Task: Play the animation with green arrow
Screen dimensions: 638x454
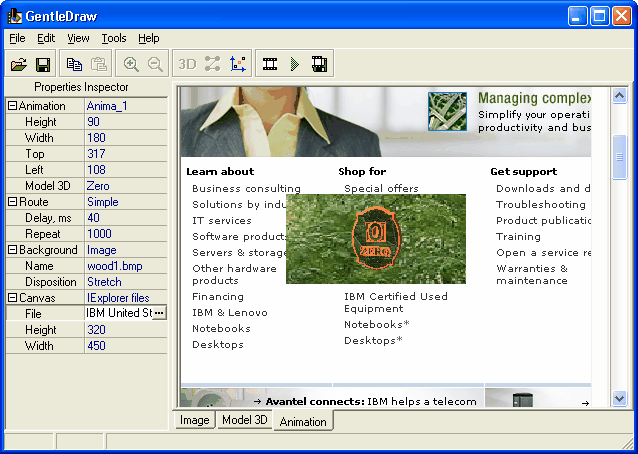Action: pyautogui.click(x=295, y=64)
